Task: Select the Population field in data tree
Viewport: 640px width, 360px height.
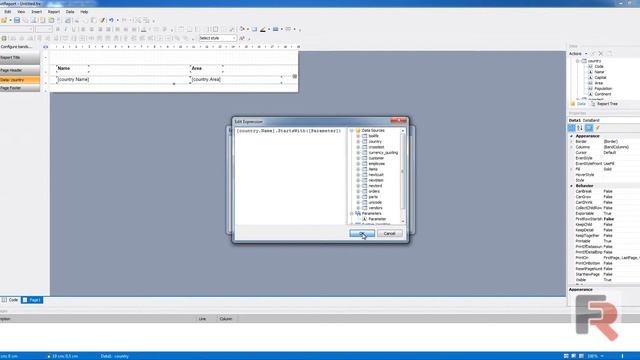Action: tap(603, 89)
